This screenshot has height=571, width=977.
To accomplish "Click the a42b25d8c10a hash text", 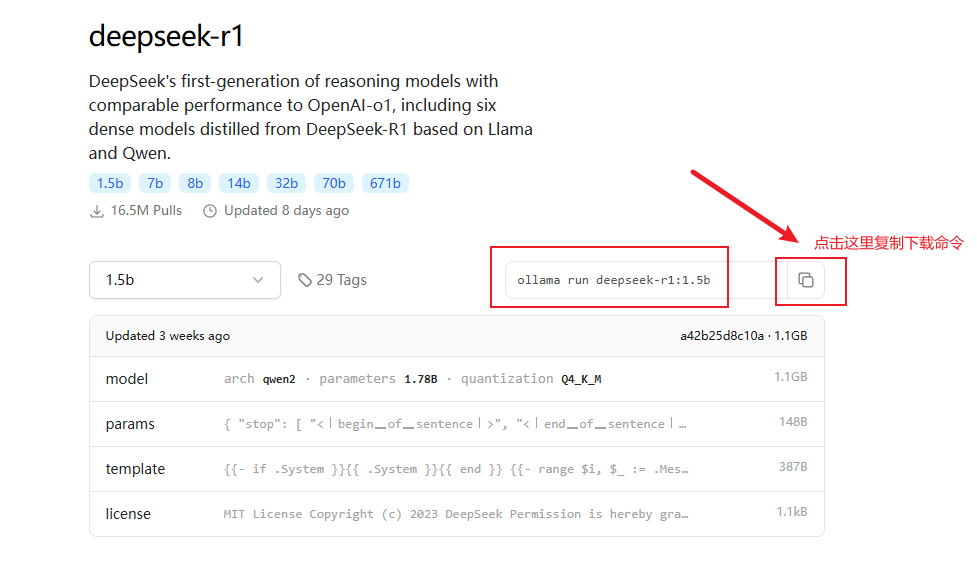I will point(721,336).
